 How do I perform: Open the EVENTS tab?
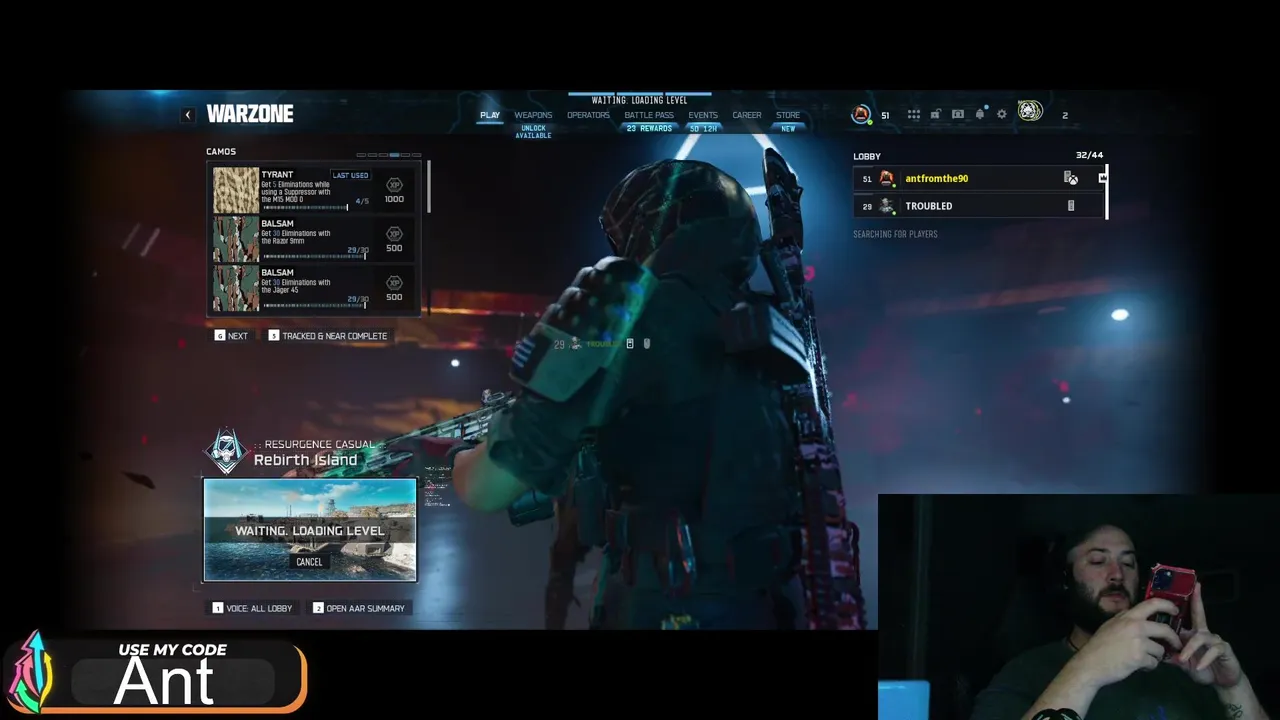[x=703, y=115]
